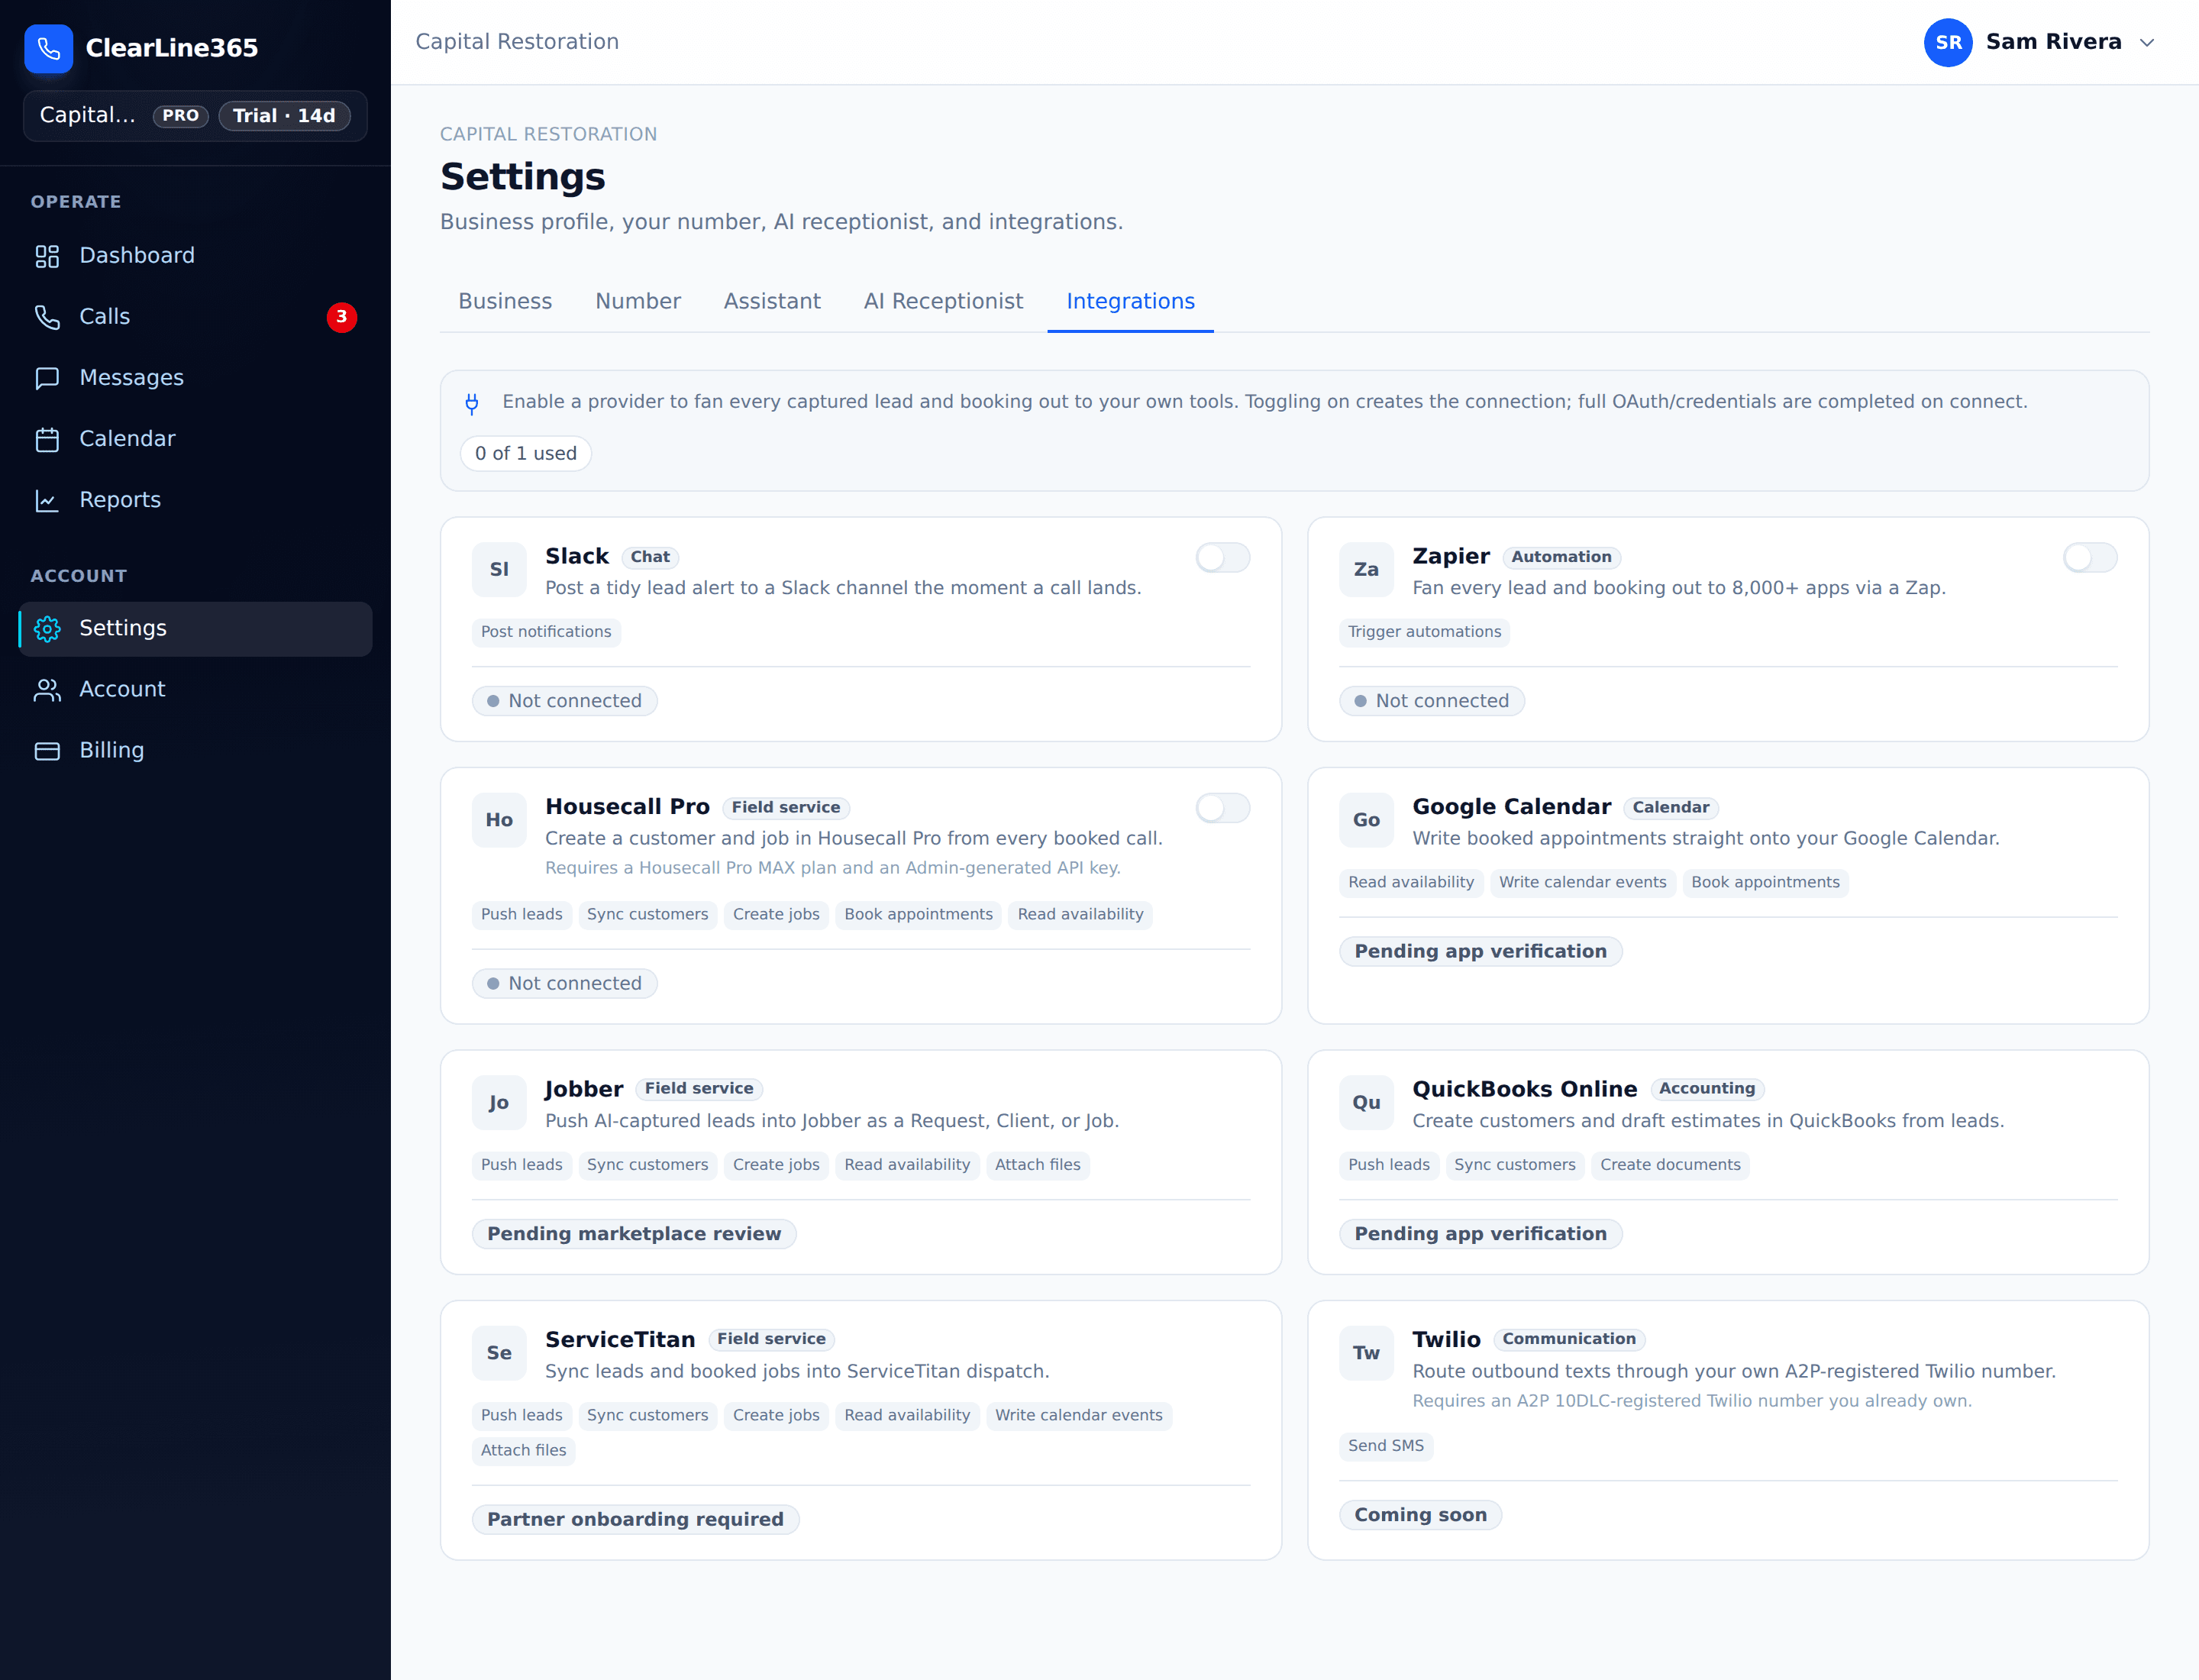Open Reports in the sidebar
Screen dimensions: 2199x1680
(195, 500)
